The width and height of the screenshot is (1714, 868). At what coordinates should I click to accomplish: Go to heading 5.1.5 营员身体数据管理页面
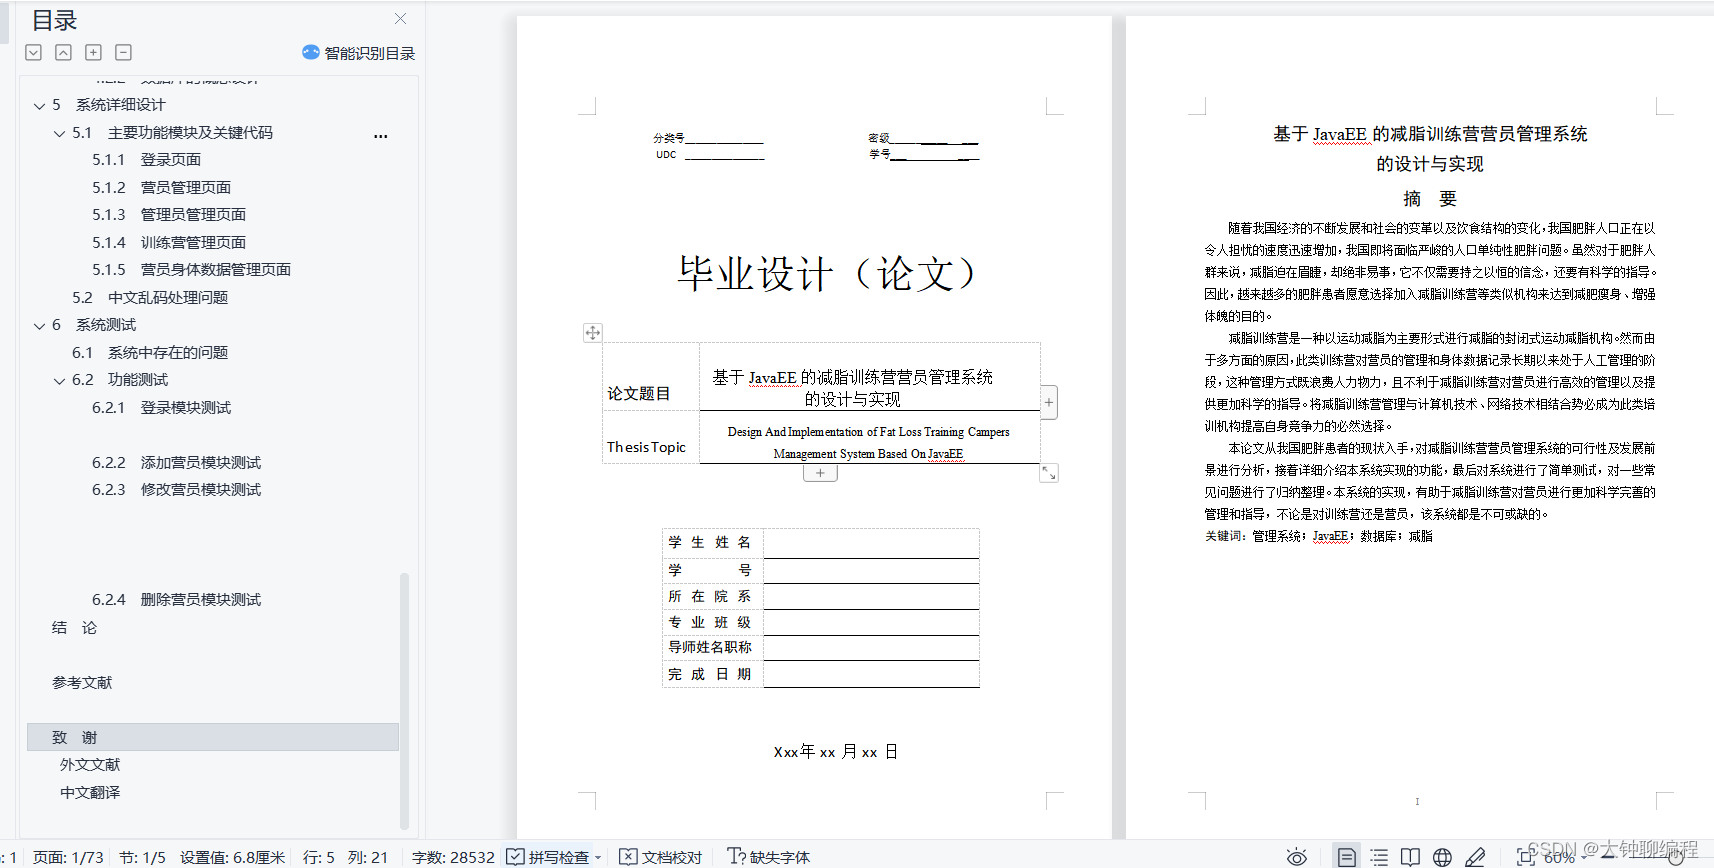(x=192, y=270)
